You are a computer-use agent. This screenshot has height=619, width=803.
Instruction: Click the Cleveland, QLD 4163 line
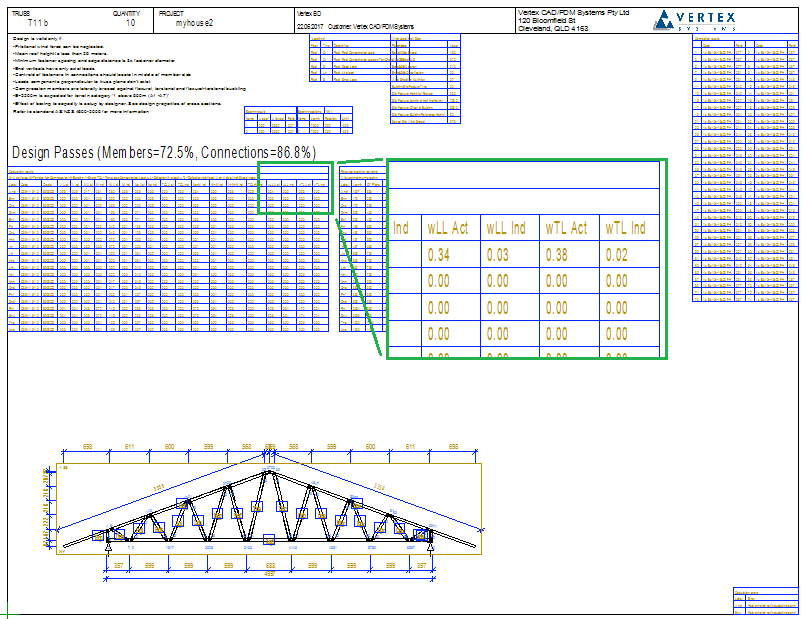point(553,29)
